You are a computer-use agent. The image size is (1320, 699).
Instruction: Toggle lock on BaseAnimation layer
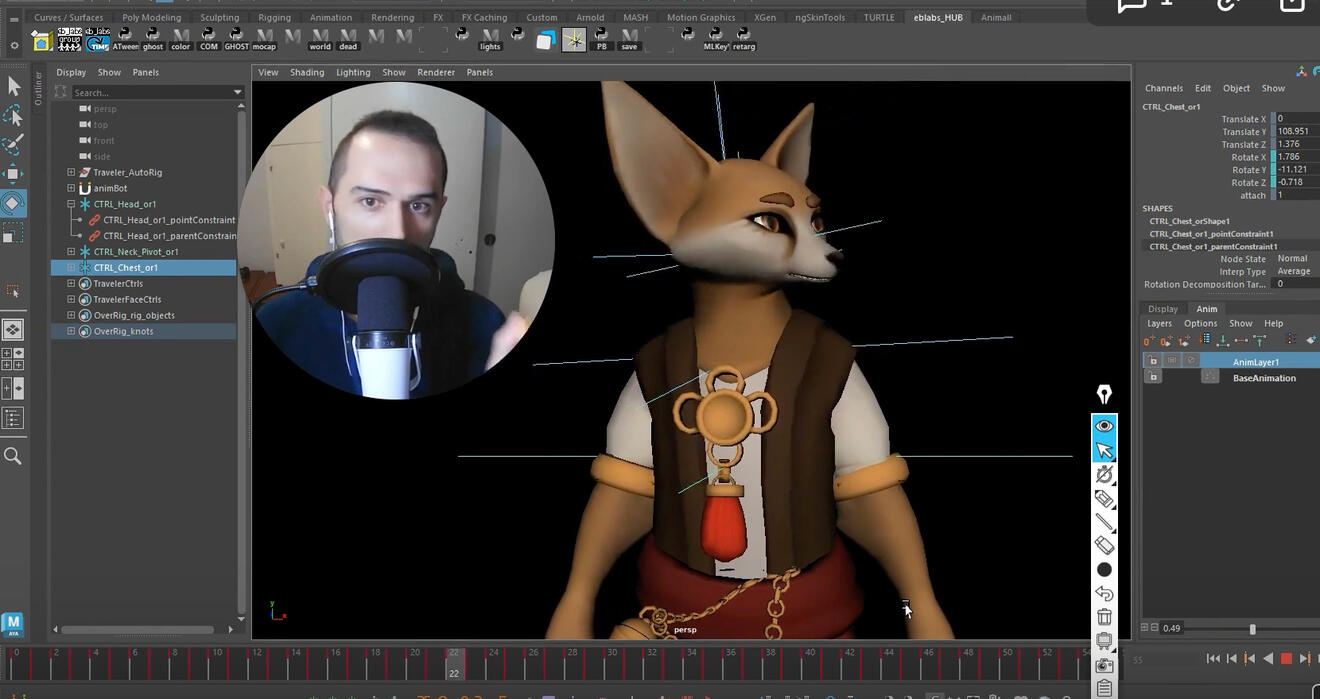click(x=1153, y=378)
